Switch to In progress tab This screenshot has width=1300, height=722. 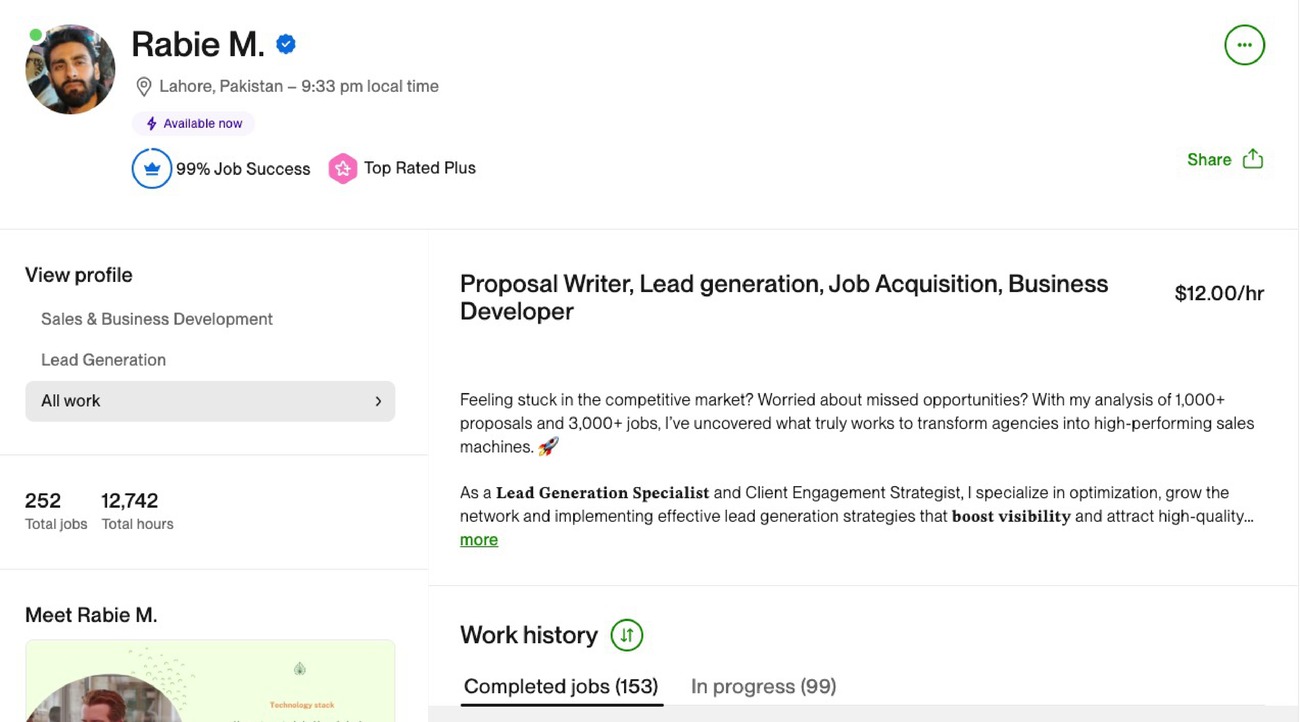[x=763, y=687]
